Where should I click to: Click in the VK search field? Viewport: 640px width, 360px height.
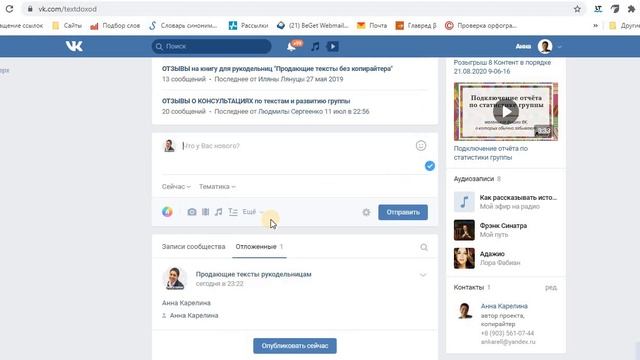click(211, 47)
